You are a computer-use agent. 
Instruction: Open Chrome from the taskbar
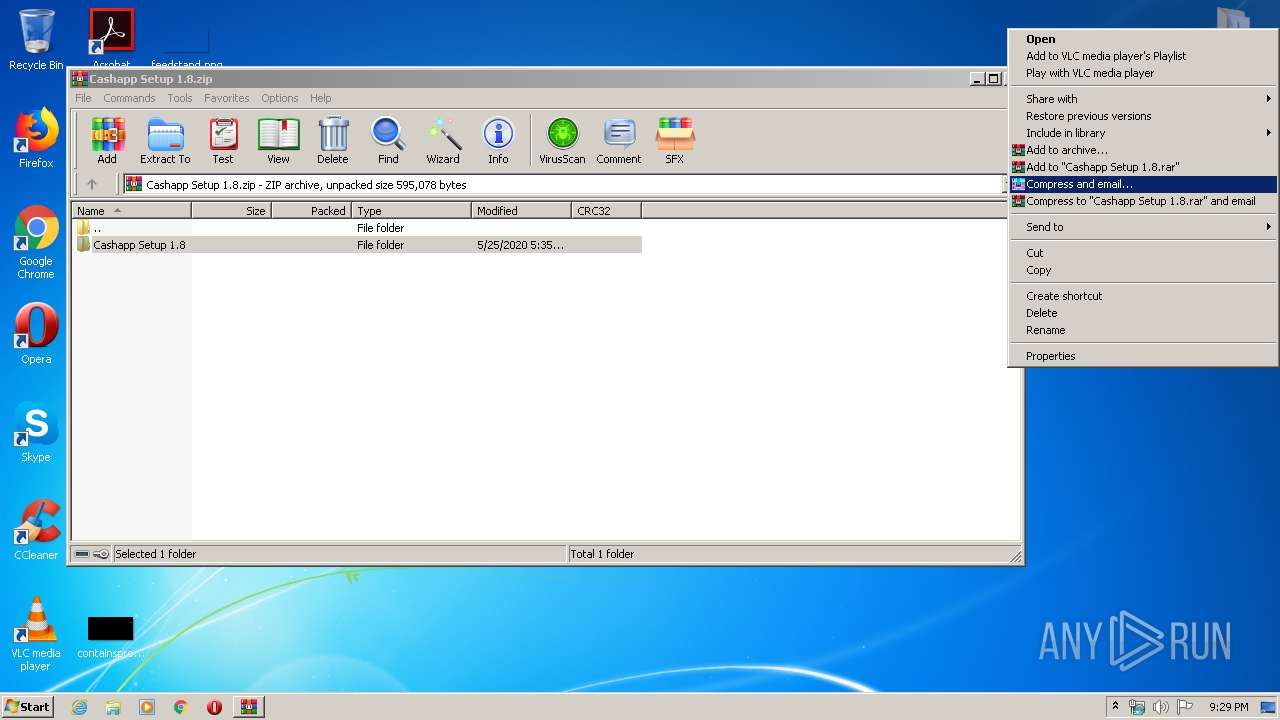tap(180, 707)
